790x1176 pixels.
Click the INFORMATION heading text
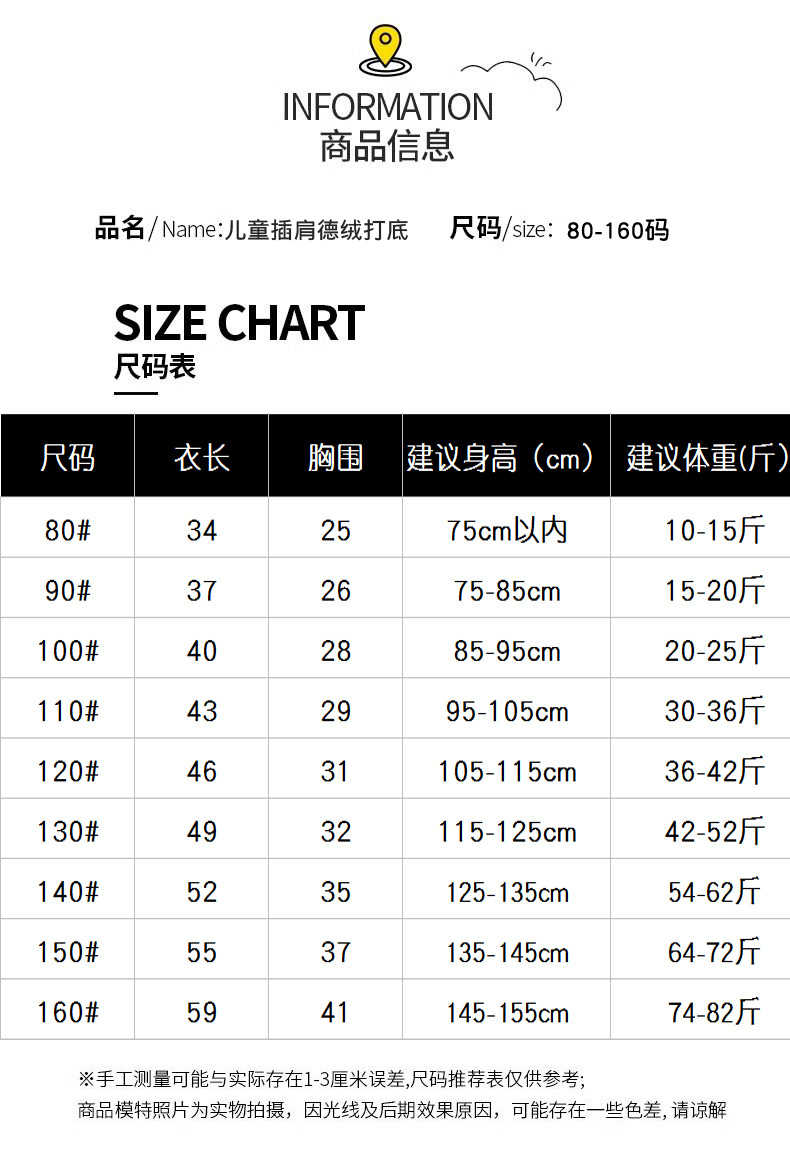[388, 107]
